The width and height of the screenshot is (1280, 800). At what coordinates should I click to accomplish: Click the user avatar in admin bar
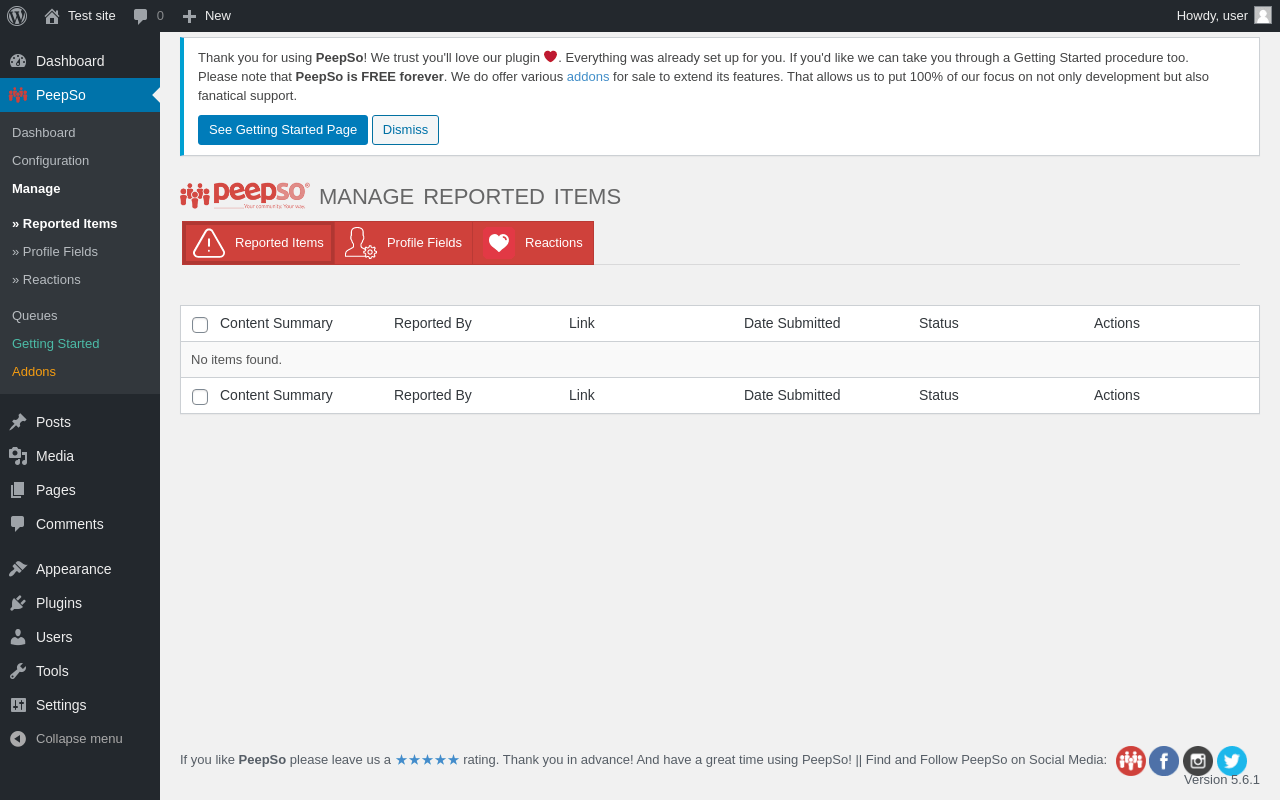(x=1263, y=15)
